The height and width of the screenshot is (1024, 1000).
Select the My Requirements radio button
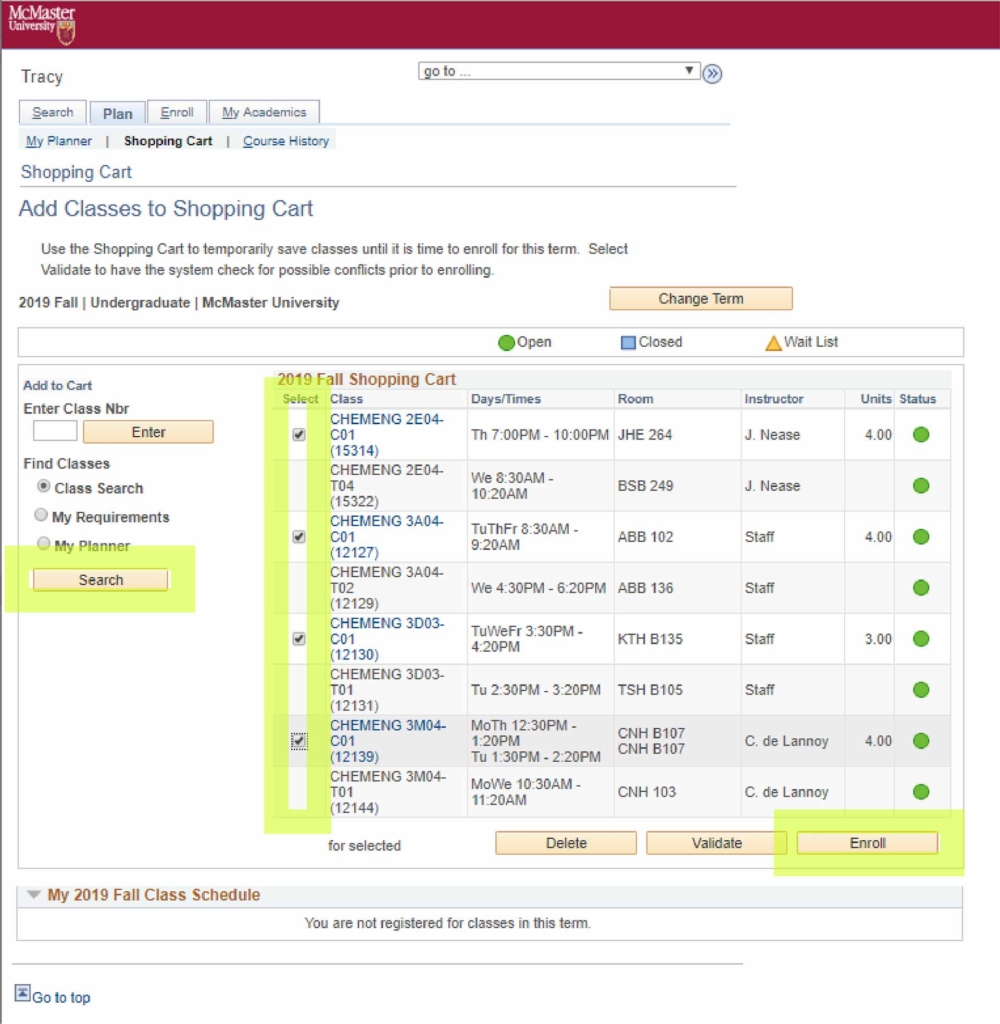pos(41,516)
